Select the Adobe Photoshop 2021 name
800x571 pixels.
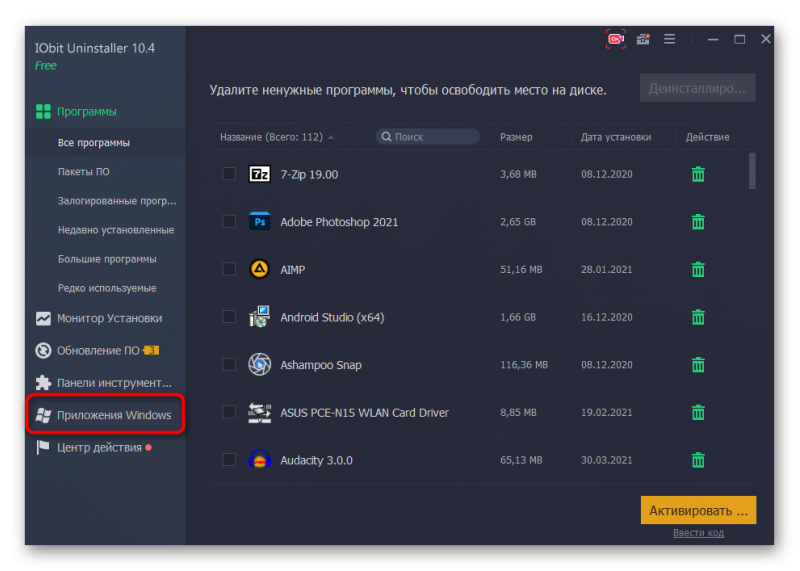click(x=339, y=221)
